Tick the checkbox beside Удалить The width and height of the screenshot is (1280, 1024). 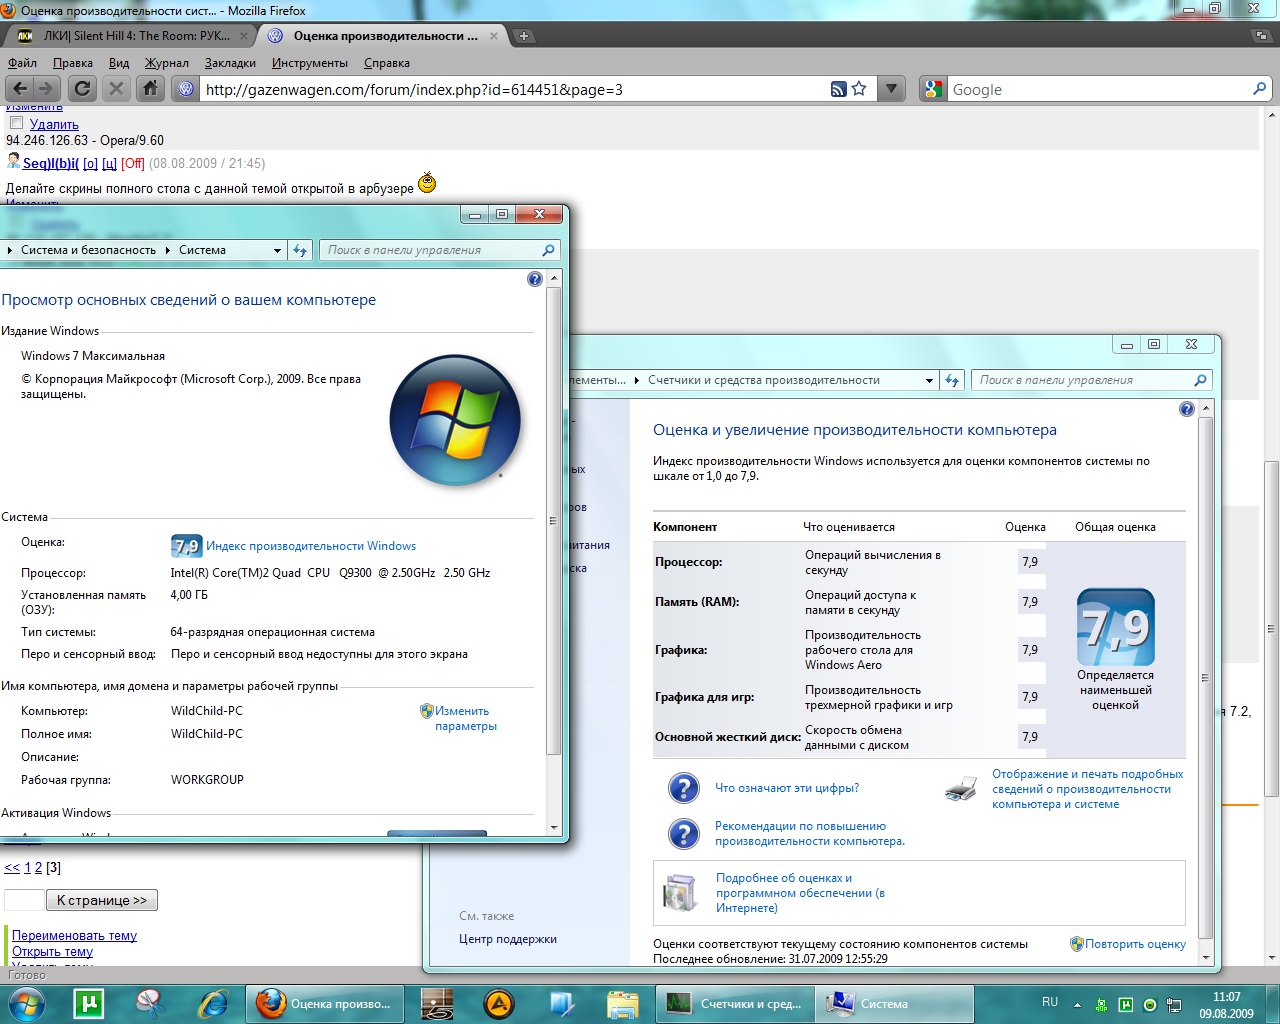(16, 123)
